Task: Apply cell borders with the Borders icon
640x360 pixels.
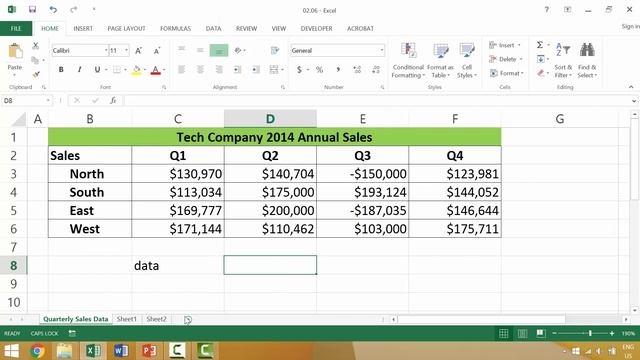Action: point(117,70)
